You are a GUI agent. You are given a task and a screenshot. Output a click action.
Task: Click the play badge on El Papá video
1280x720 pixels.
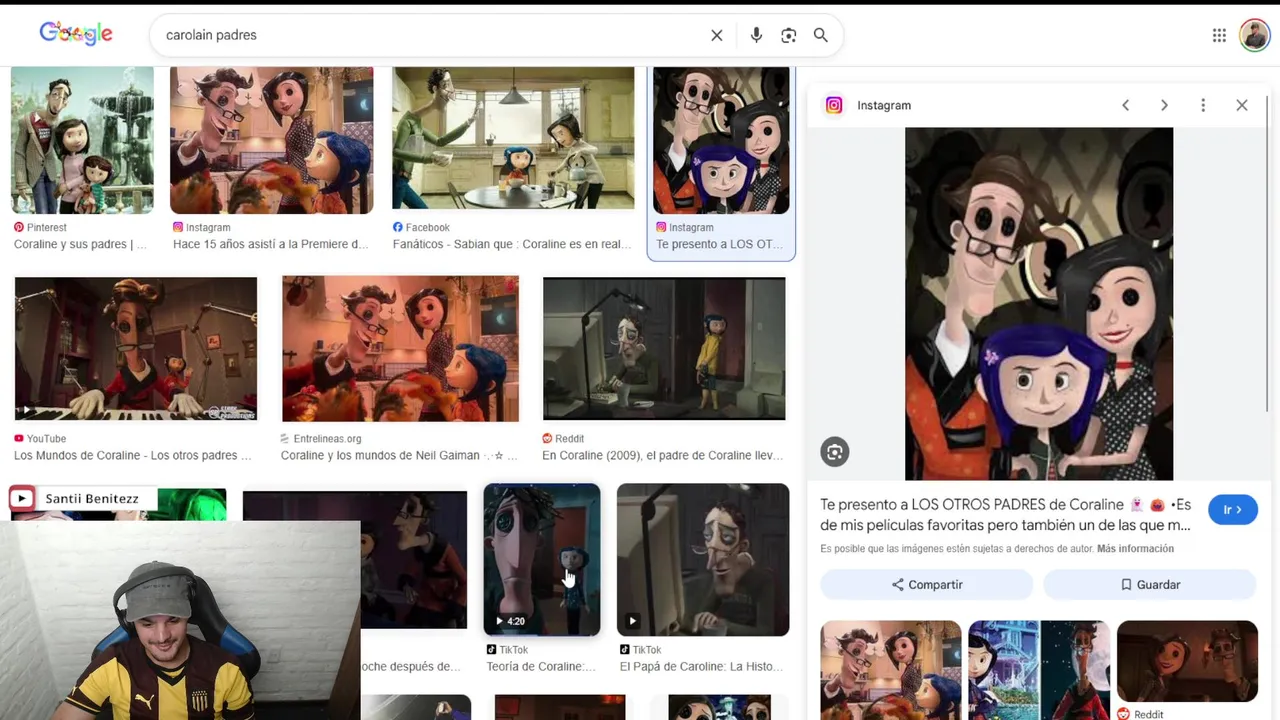click(632, 621)
